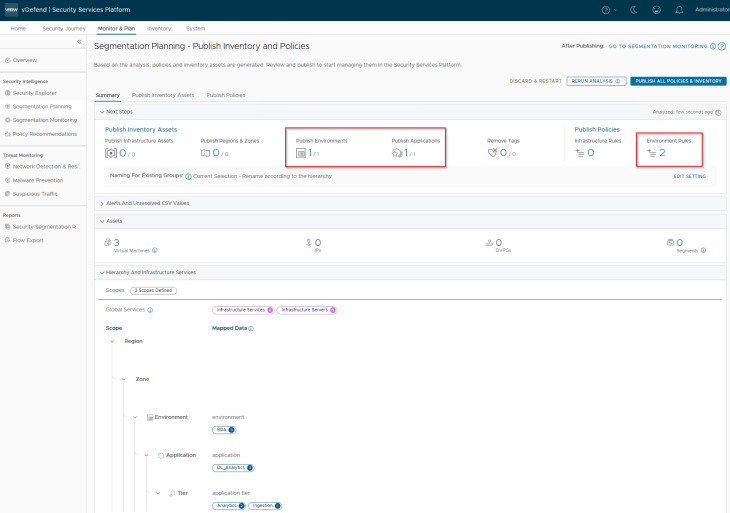Click the Edit Setting link
Screen dimensions: 730x513
pyautogui.click(x=689, y=176)
